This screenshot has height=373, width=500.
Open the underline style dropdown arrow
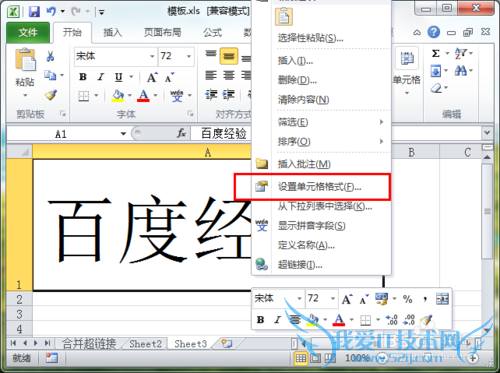tap(131, 77)
